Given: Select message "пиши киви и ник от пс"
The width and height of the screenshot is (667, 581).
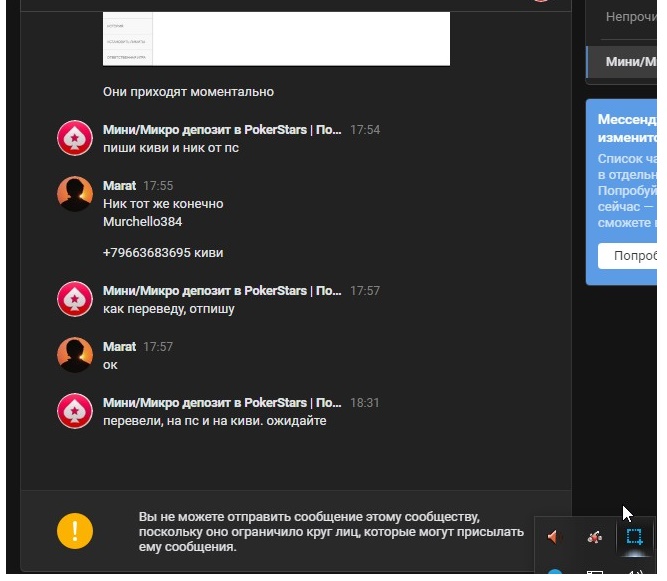Looking at the screenshot, I should (171, 148).
